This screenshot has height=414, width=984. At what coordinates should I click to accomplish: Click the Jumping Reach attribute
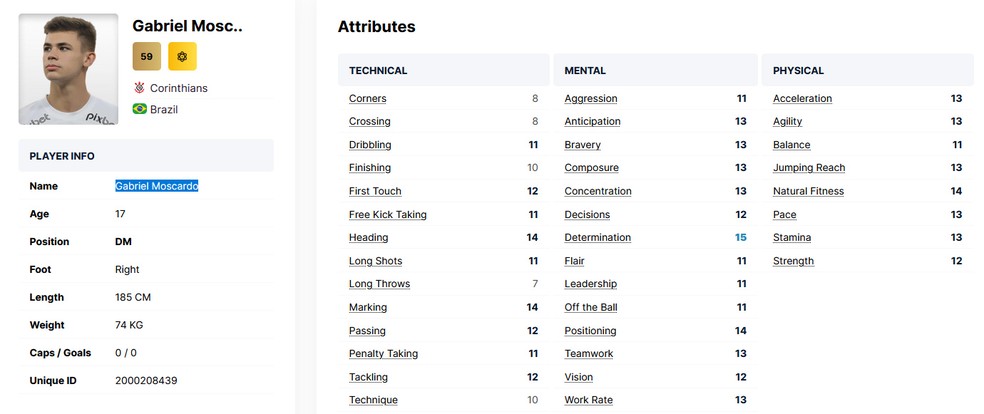click(x=808, y=168)
